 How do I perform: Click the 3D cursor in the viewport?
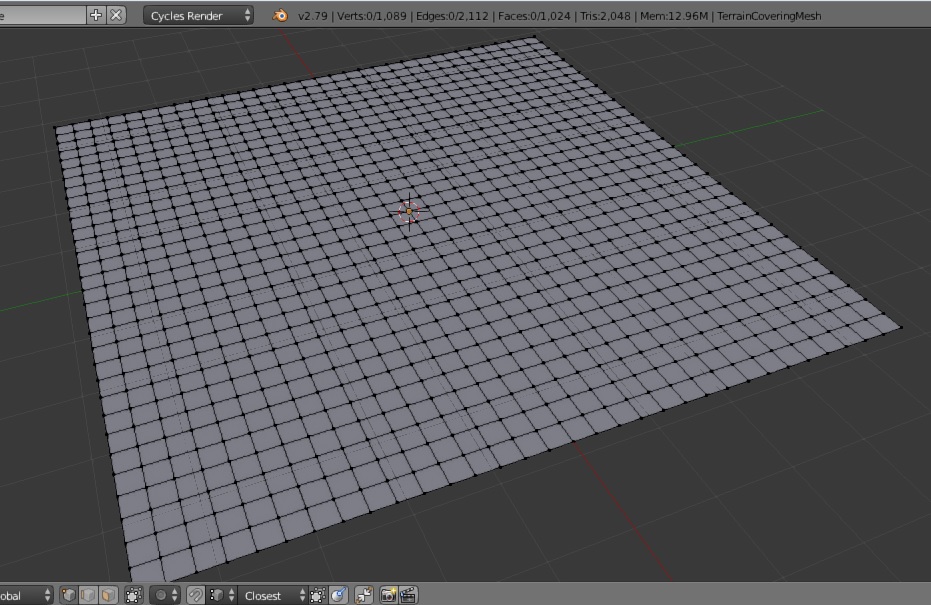[409, 211]
